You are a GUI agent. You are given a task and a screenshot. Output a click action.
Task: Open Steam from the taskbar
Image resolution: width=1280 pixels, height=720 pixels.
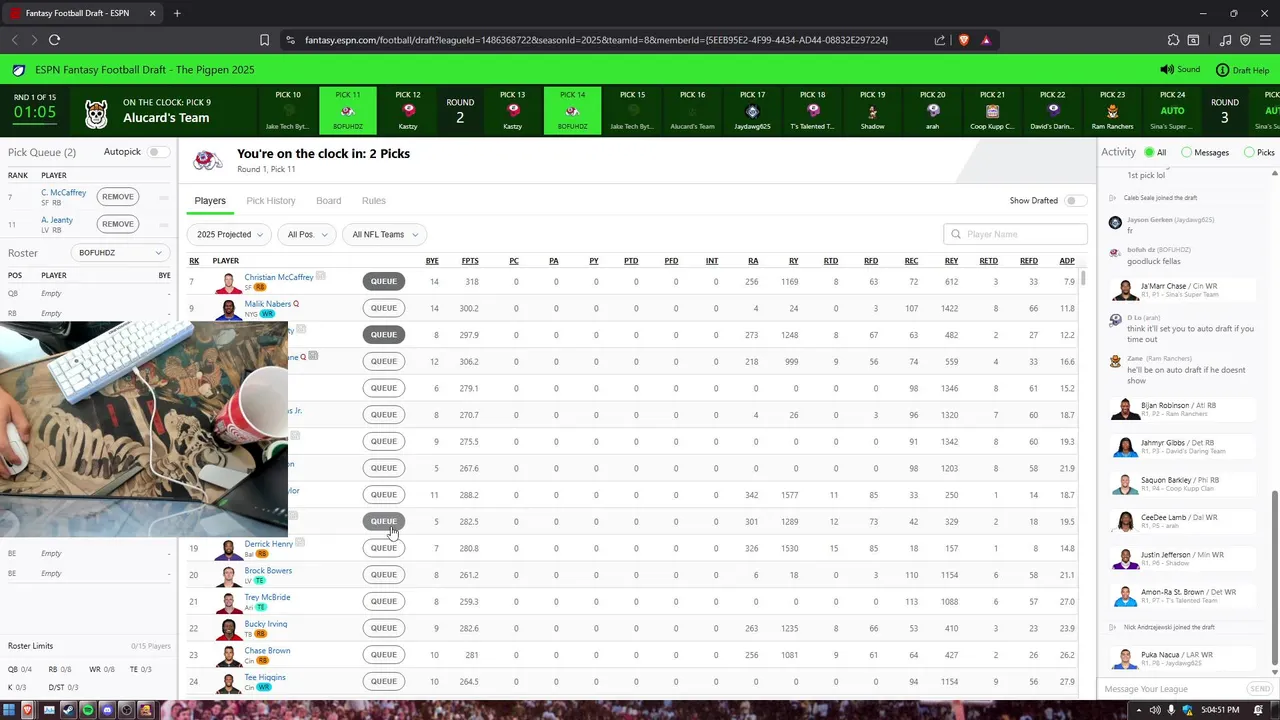[68, 710]
